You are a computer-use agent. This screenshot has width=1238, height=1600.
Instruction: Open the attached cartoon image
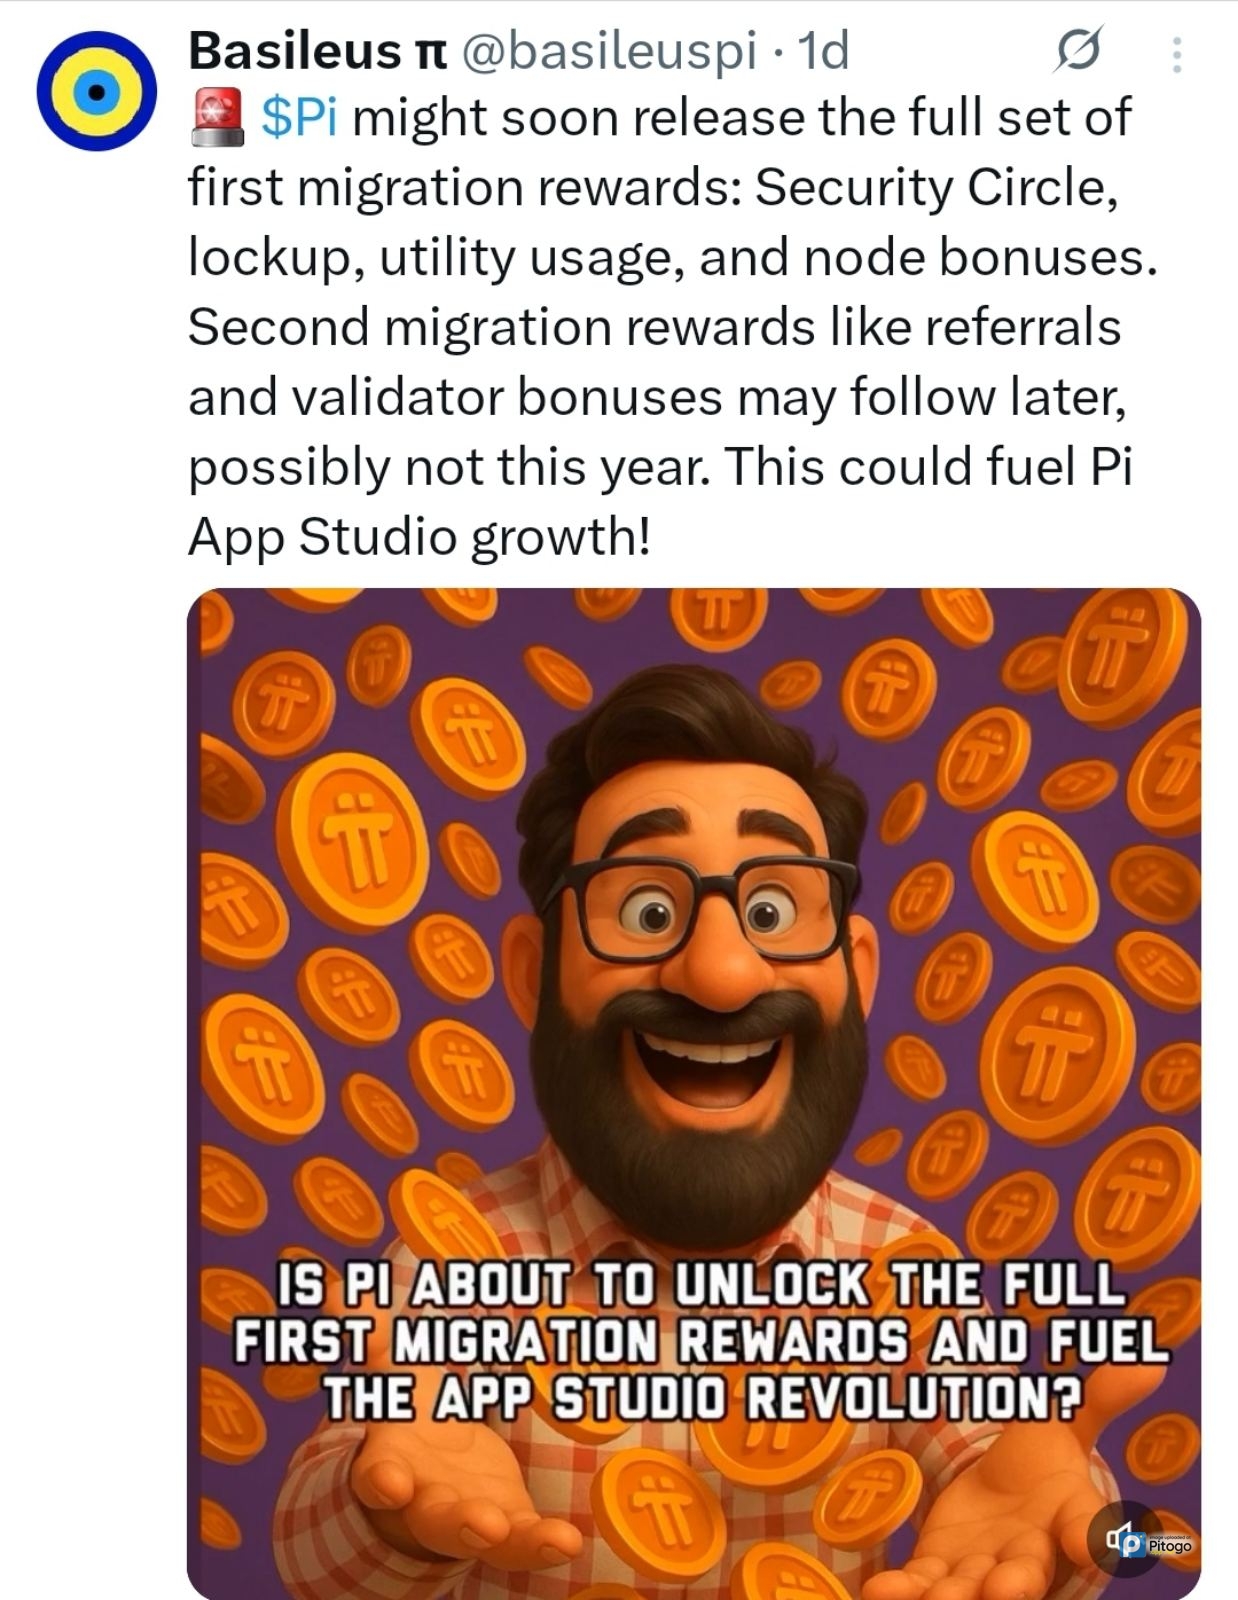[694, 1093]
